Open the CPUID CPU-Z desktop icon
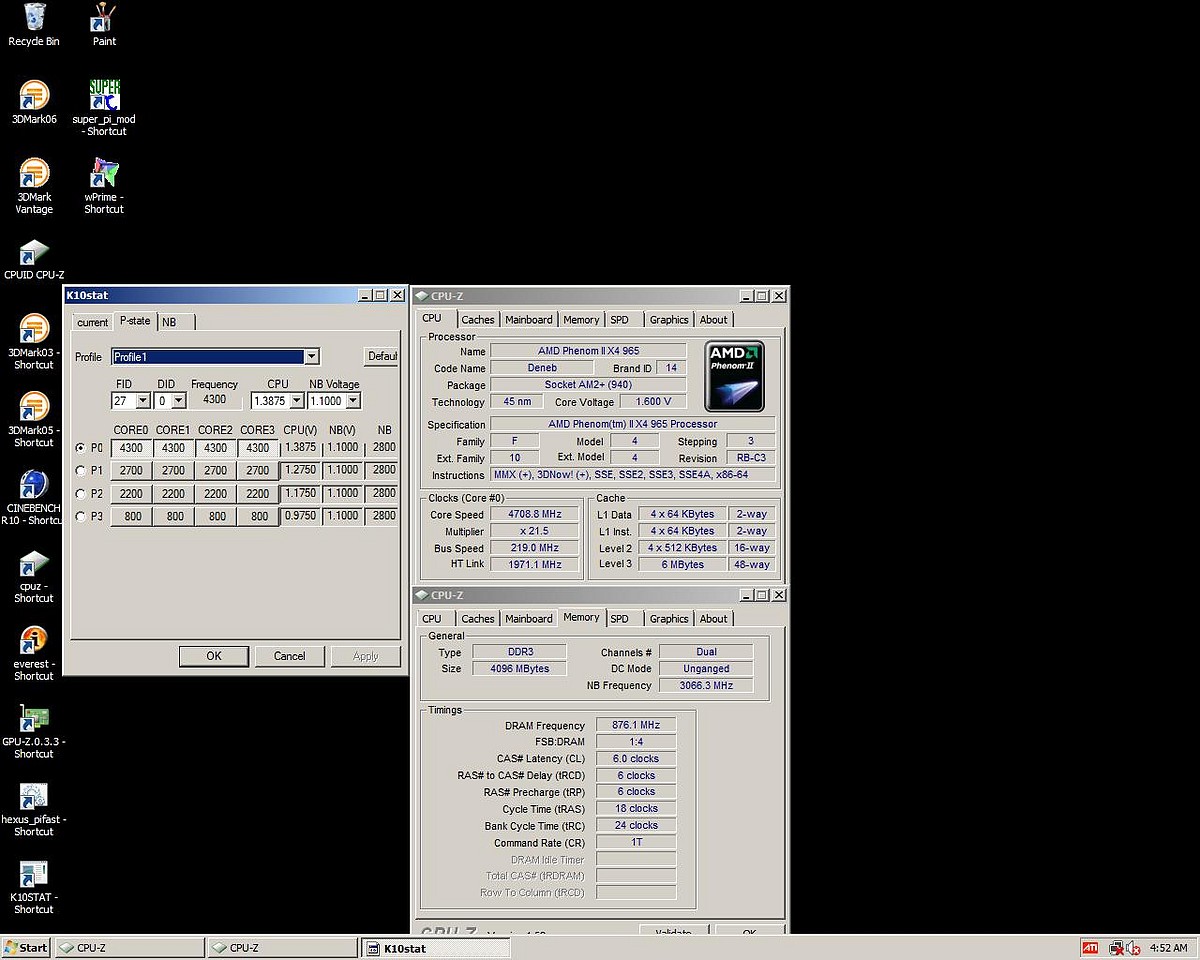This screenshot has width=1200, height=960. point(34,260)
